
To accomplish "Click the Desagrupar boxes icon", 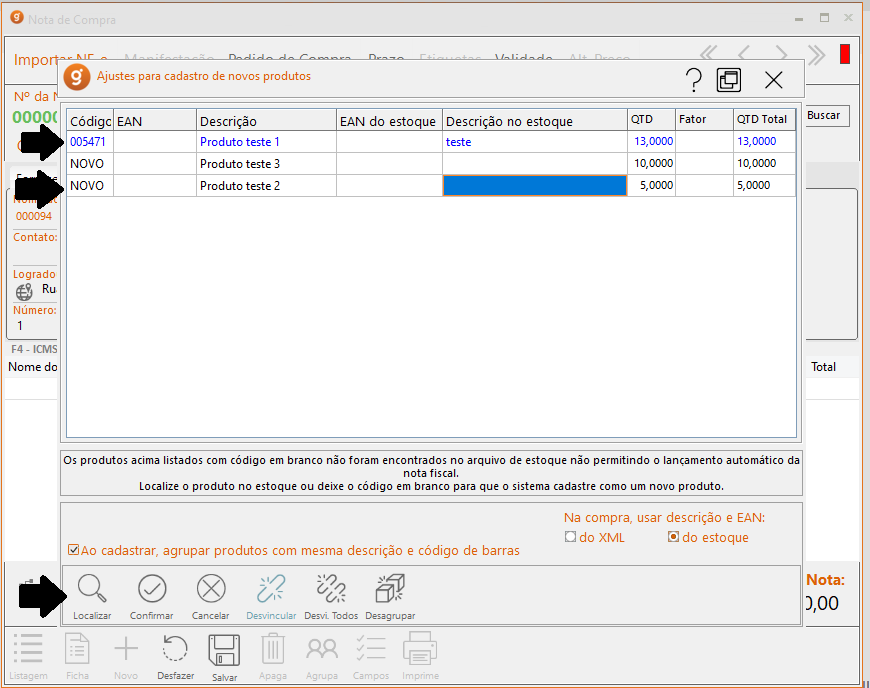I will point(390,589).
